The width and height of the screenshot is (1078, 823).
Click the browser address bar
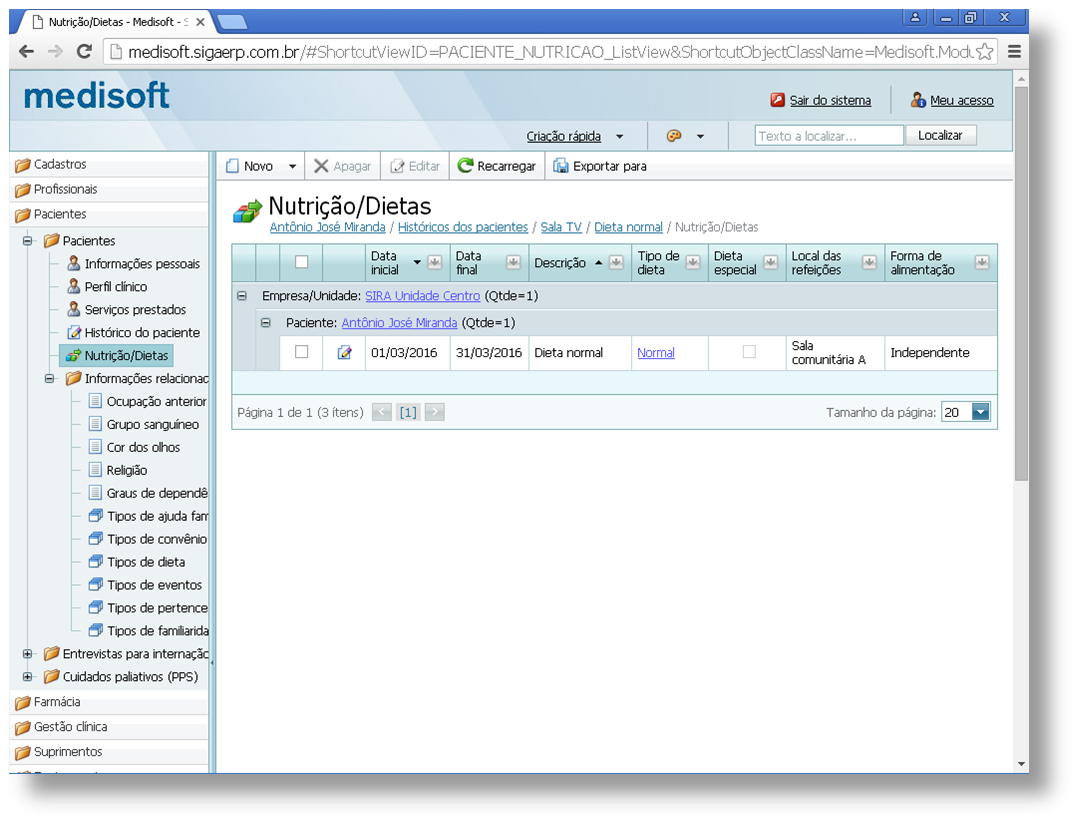coord(550,52)
